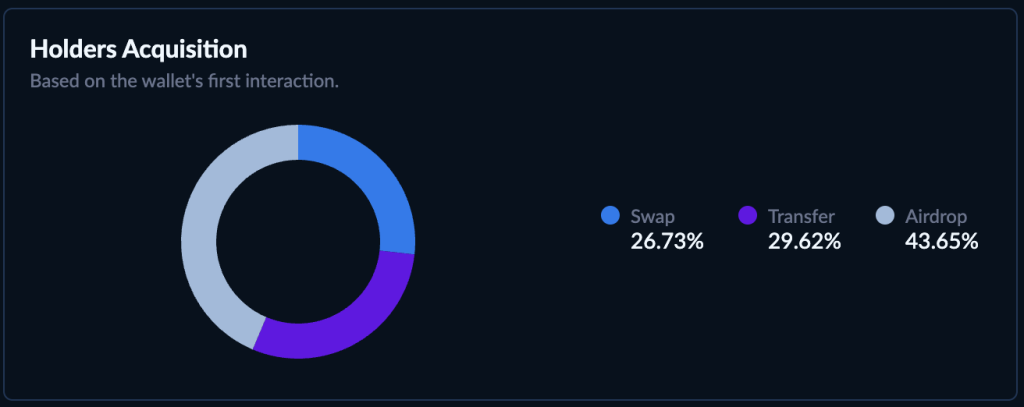Image resolution: width=1024 pixels, height=407 pixels.
Task: Click the bottom of the purple Transfer arc
Action: click(x=313, y=340)
